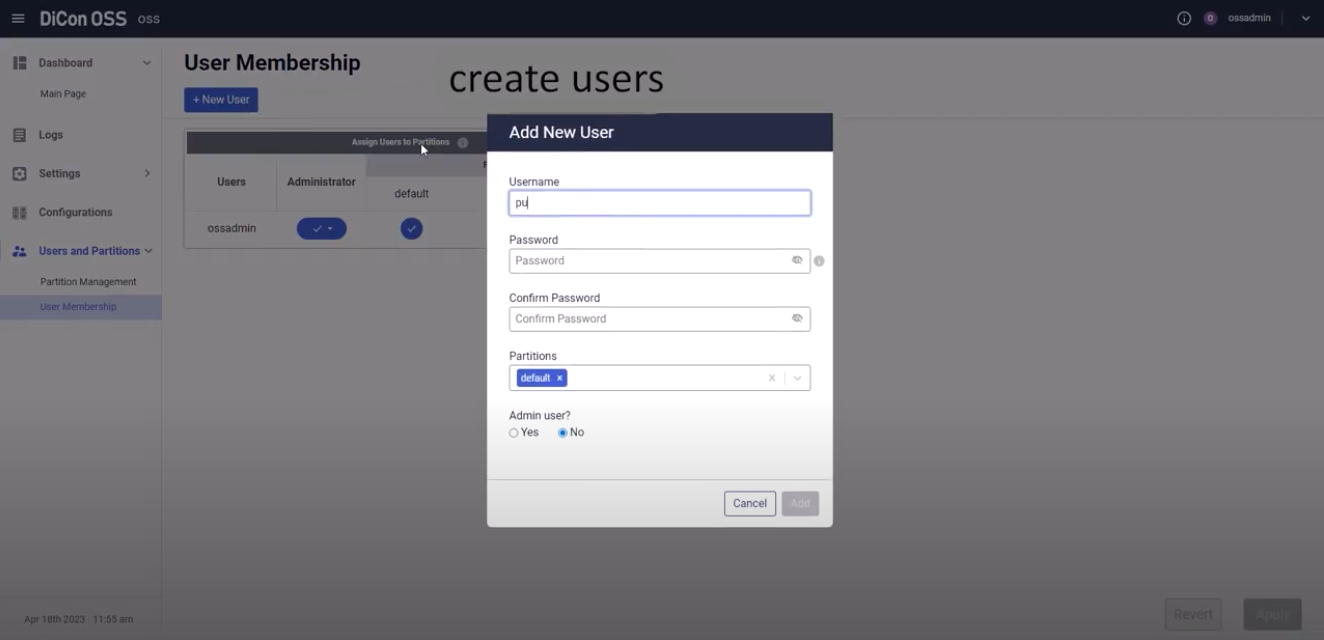Remove the default partition tag

coord(560,378)
